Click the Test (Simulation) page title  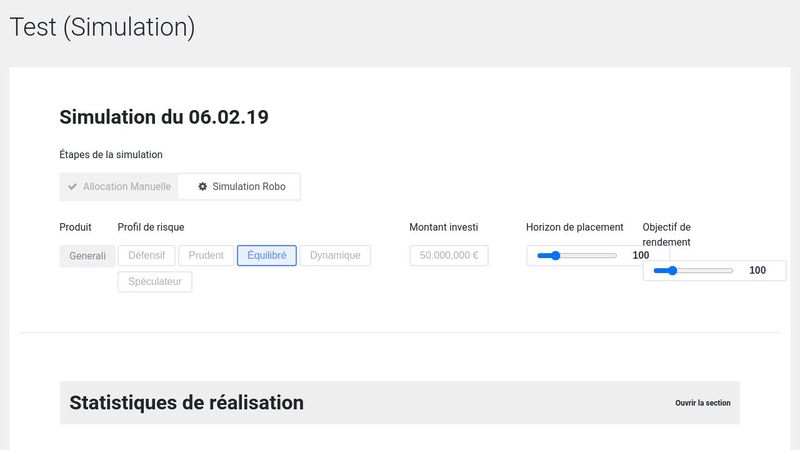pos(102,28)
